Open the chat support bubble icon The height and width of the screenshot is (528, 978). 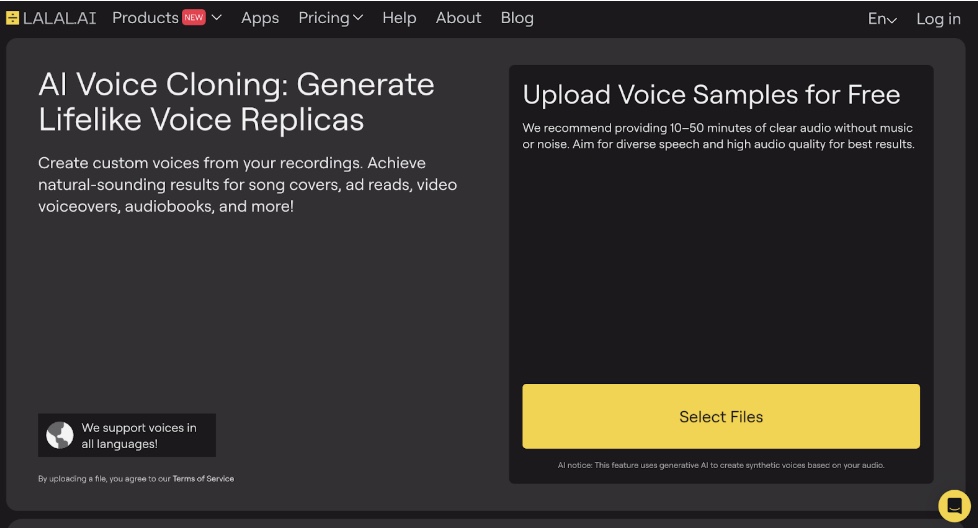[954, 505]
